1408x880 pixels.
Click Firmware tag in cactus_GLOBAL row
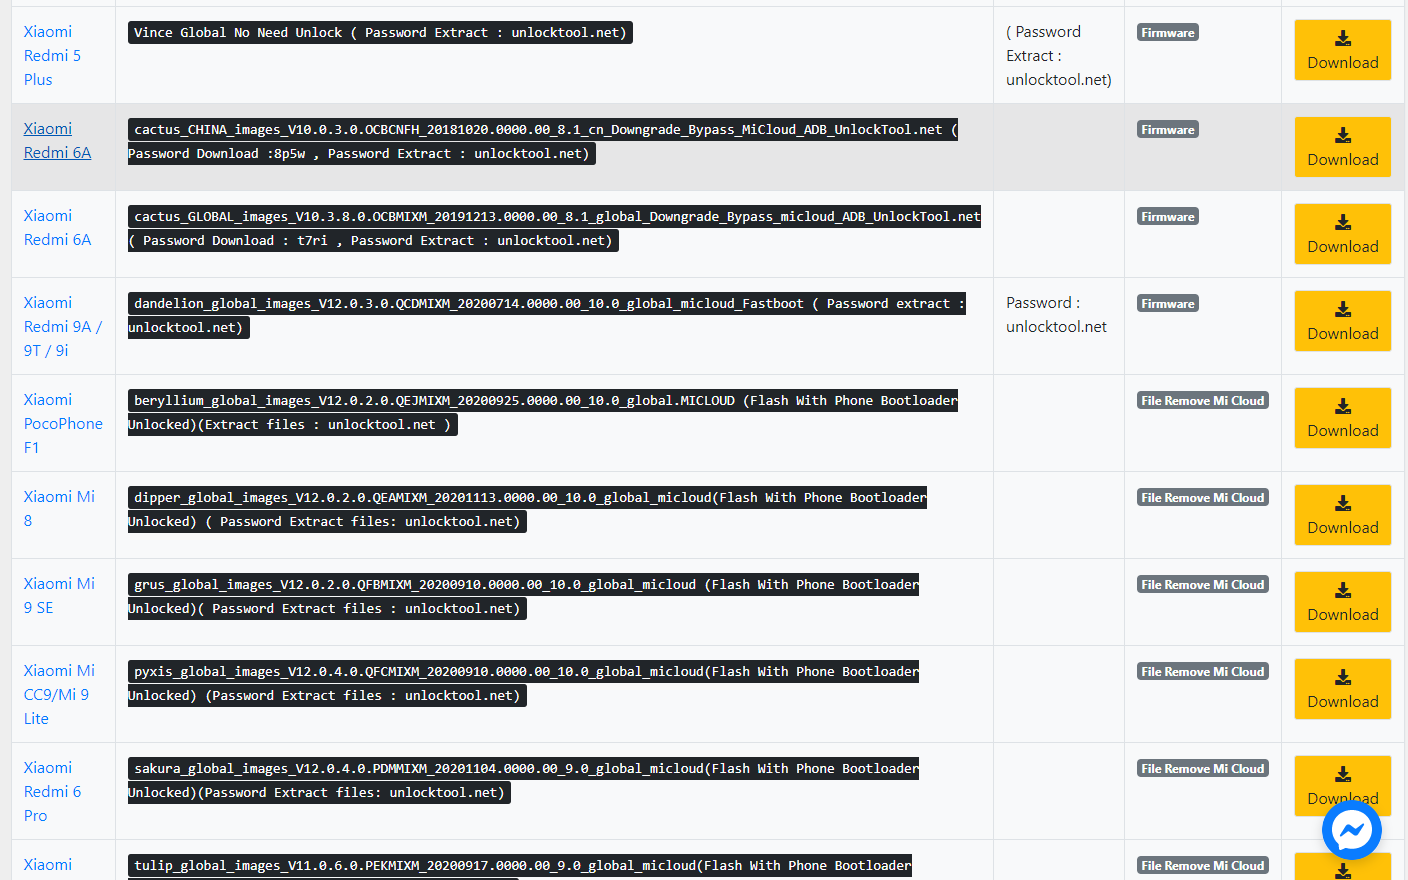(x=1167, y=217)
